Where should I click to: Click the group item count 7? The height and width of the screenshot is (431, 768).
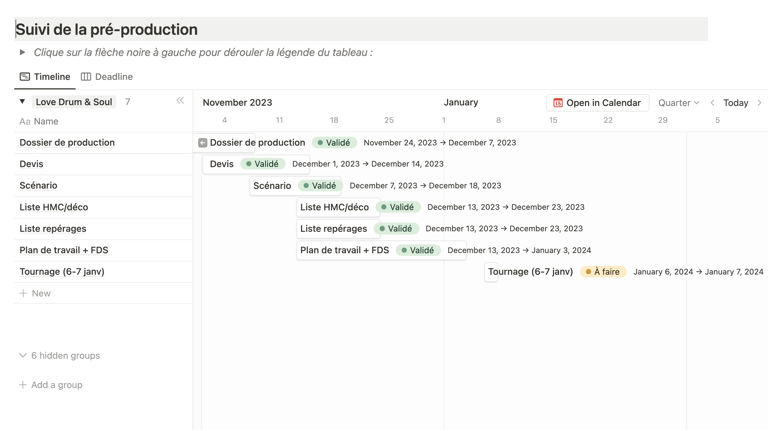[x=127, y=102]
